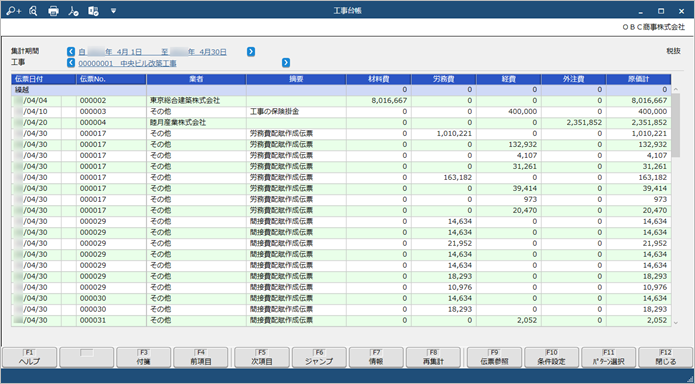
Task: Click the 外注費 column header
Action: point(574,79)
